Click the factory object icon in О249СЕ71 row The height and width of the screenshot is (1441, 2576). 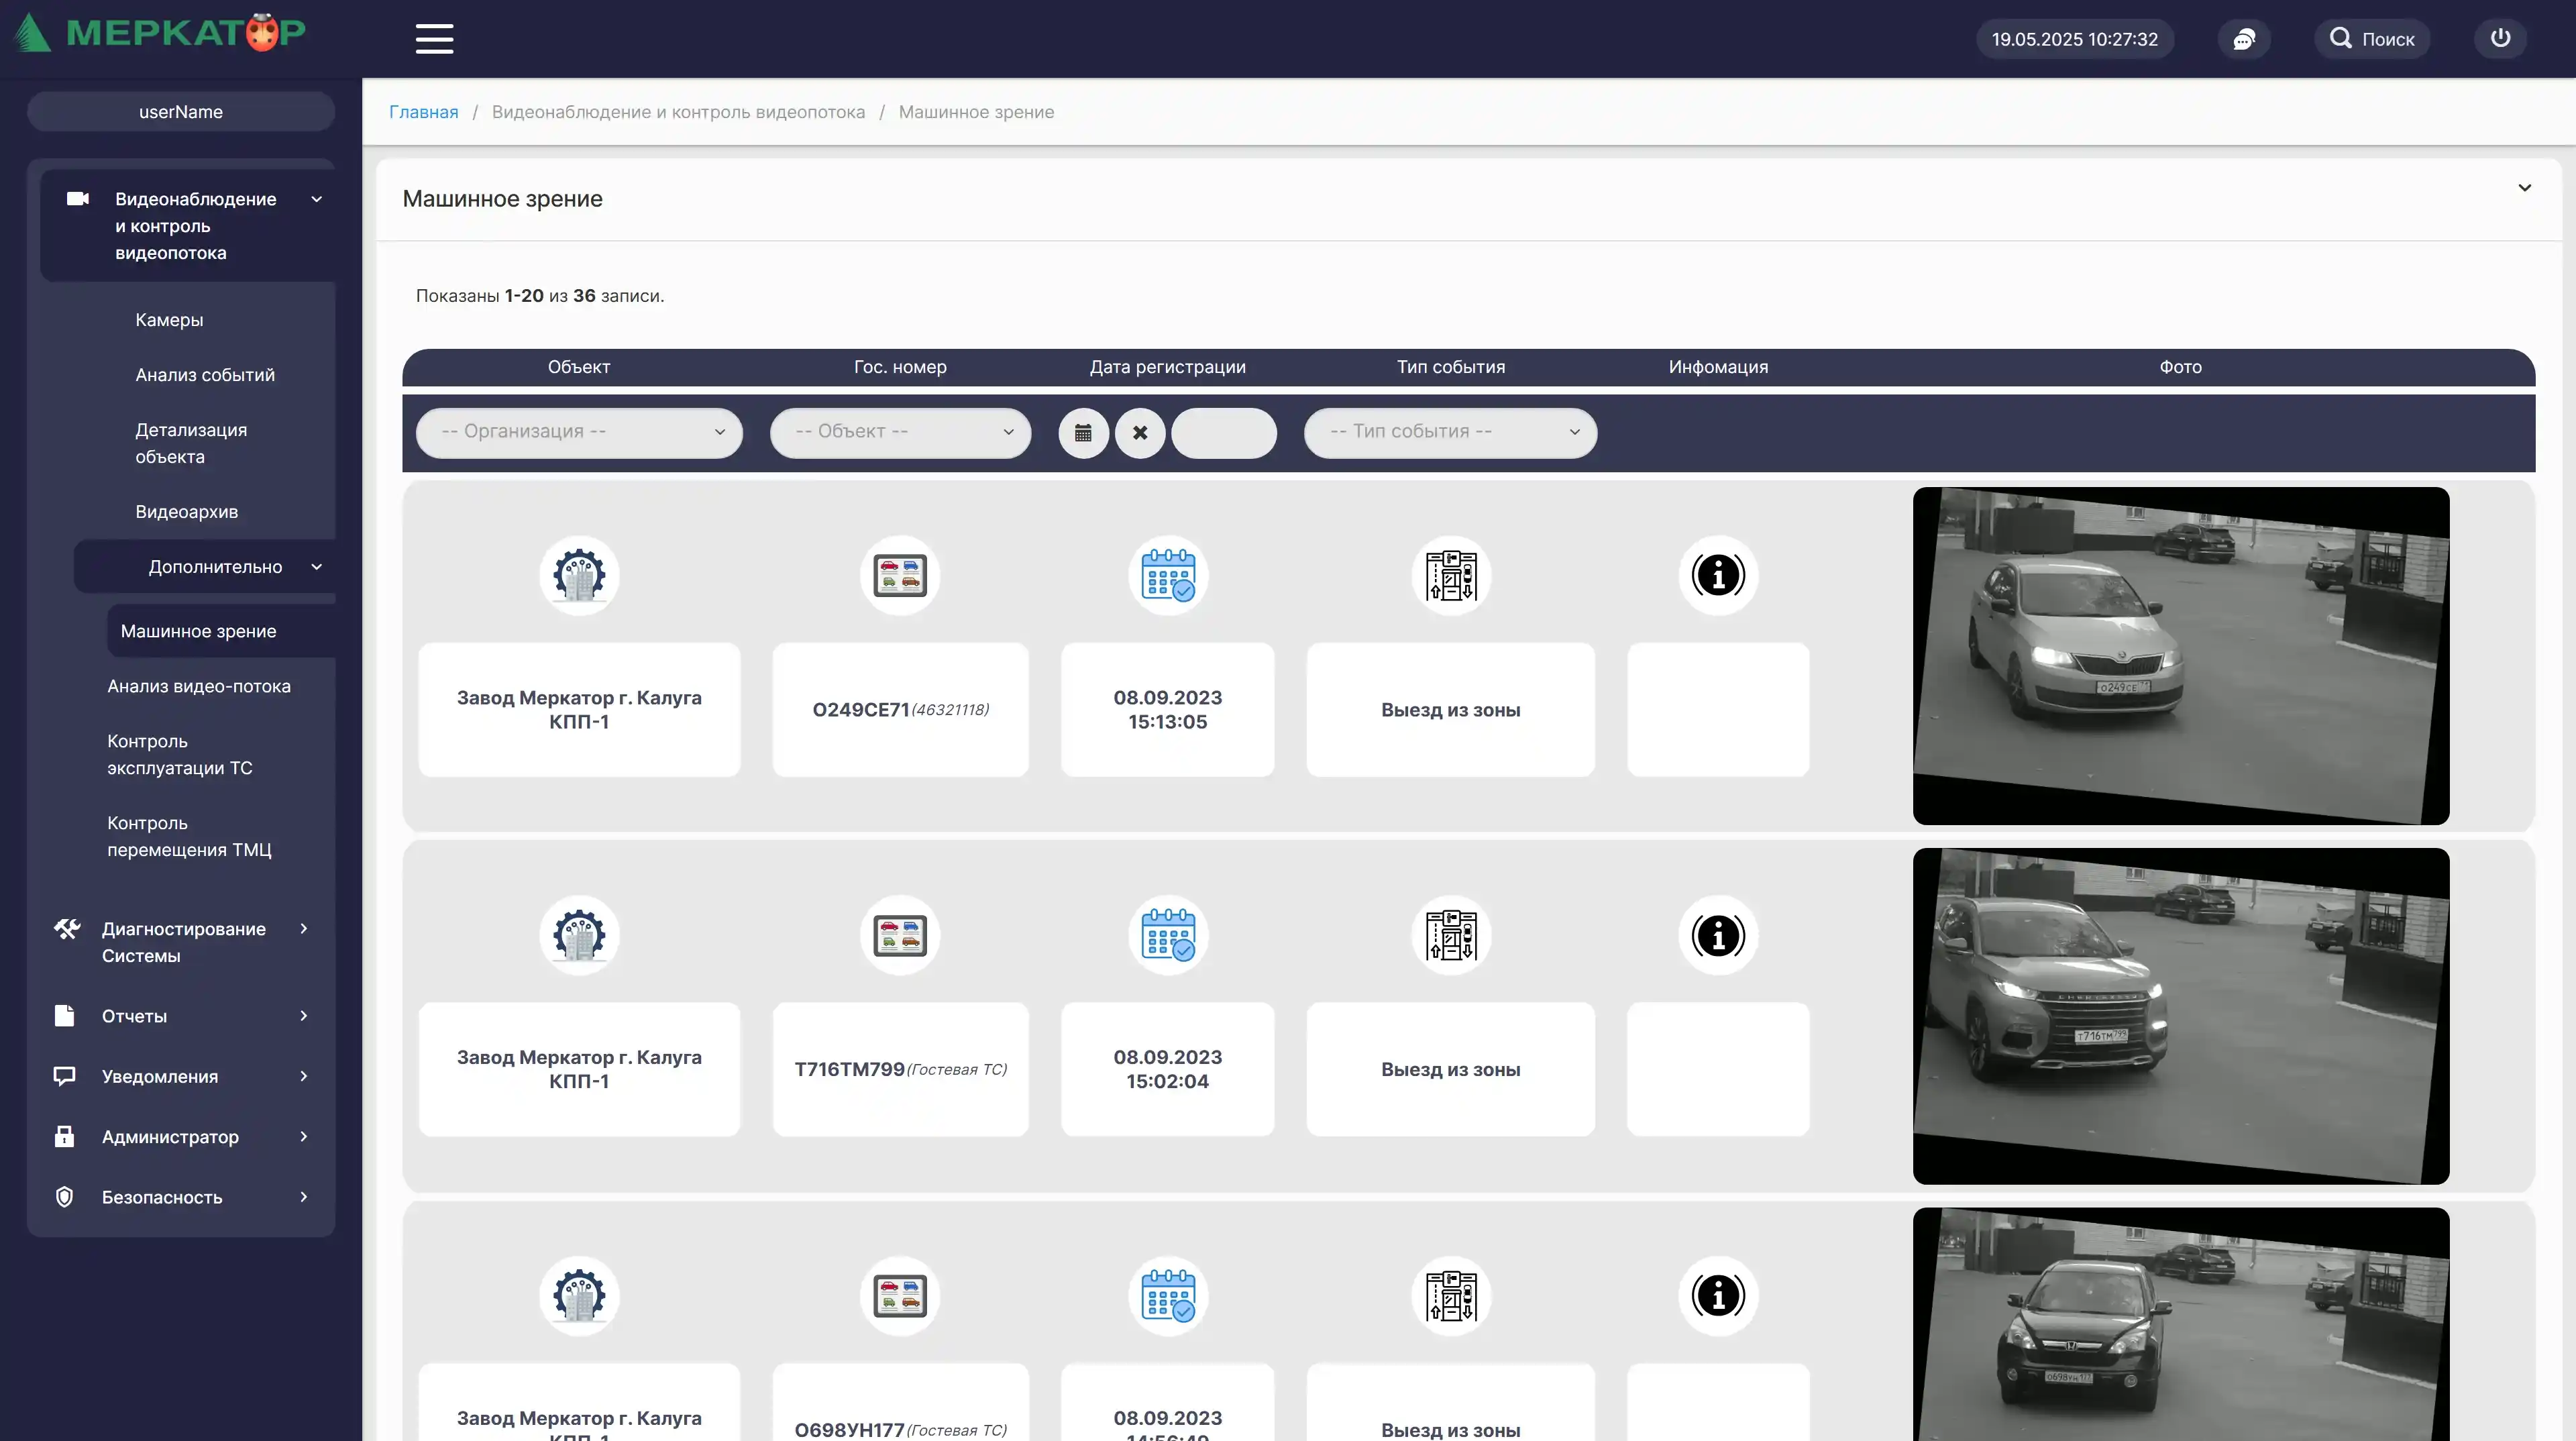[x=579, y=576]
